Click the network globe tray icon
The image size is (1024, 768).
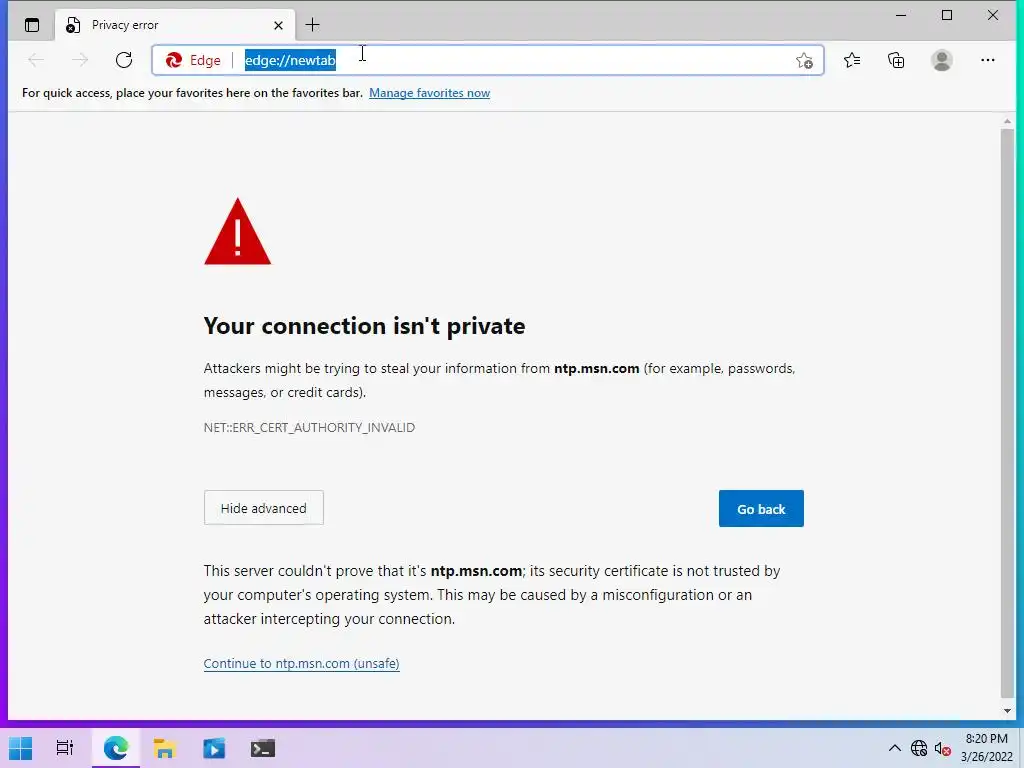click(919, 748)
